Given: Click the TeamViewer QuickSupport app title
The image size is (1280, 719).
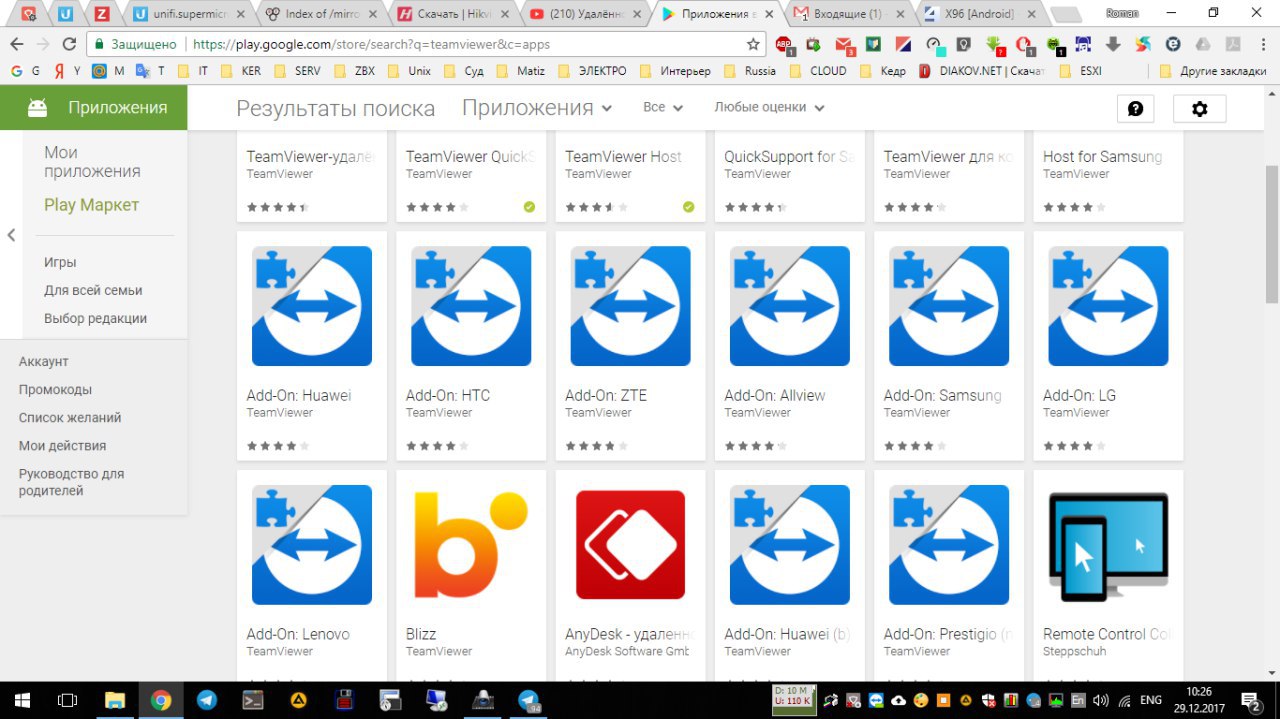Looking at the screenshot, I should point(470,156).
